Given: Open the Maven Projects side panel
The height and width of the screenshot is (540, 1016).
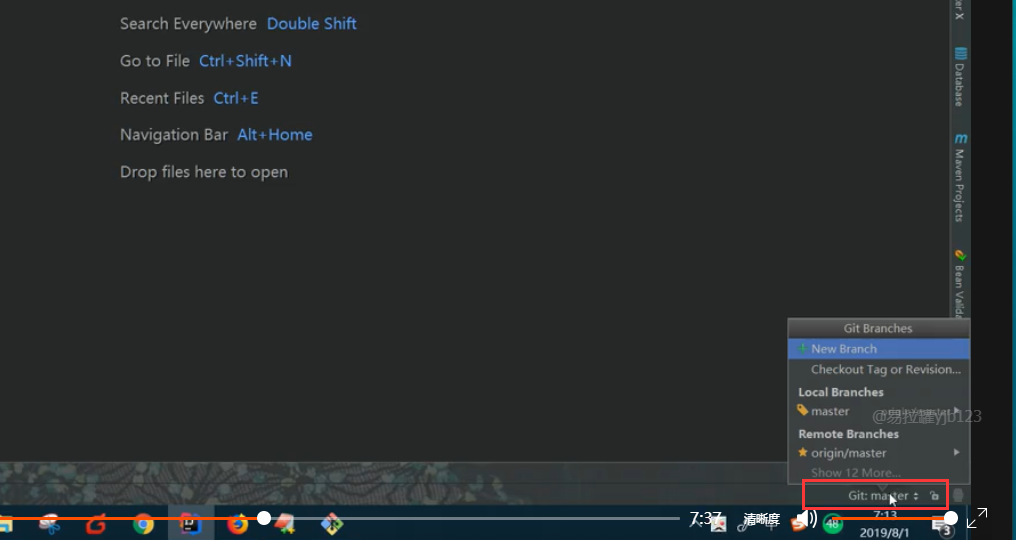Looking at the screenshot, I should (960, 177).
